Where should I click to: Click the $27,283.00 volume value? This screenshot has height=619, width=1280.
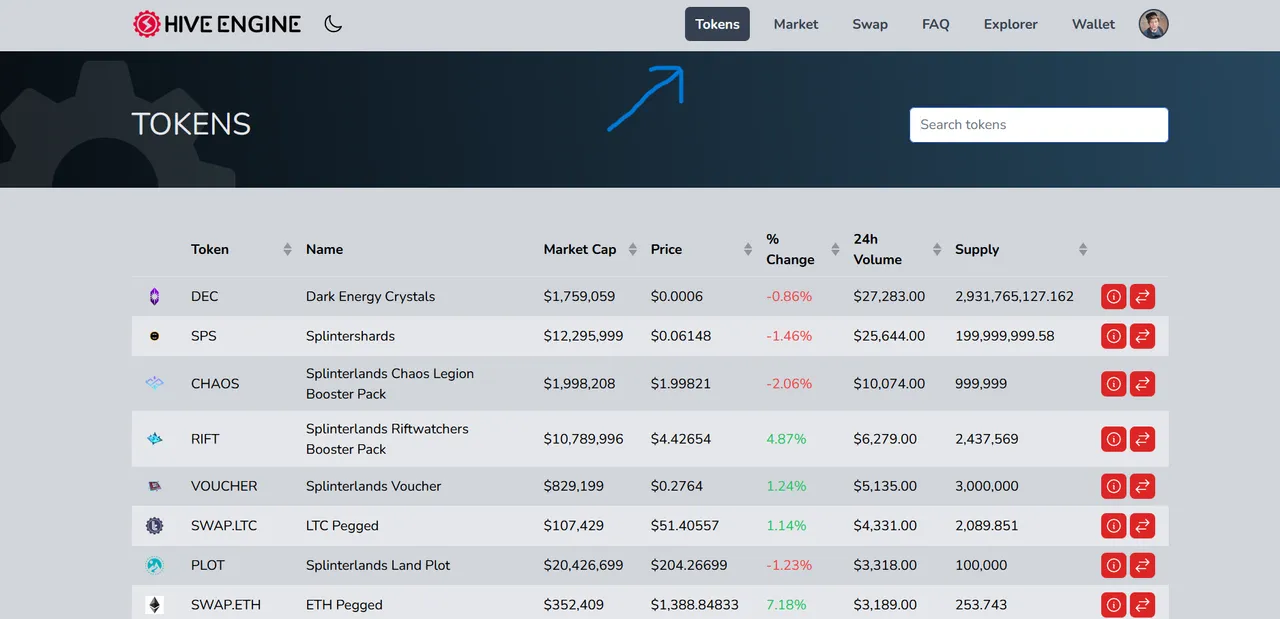[889, 297]
